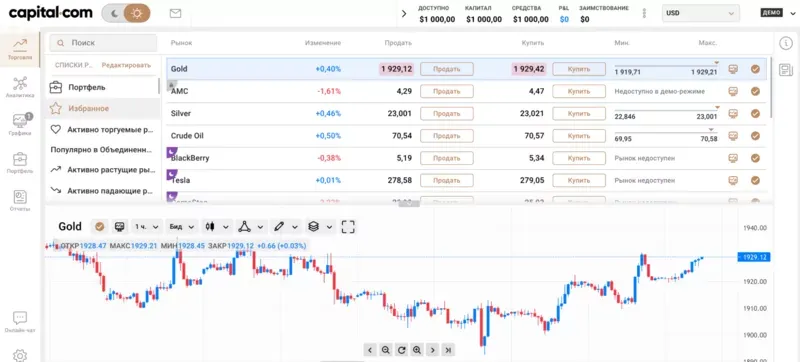Click the Silver min-max range slider
The height and width of the screenshot is (362, 800).
(x=667, y=111)
